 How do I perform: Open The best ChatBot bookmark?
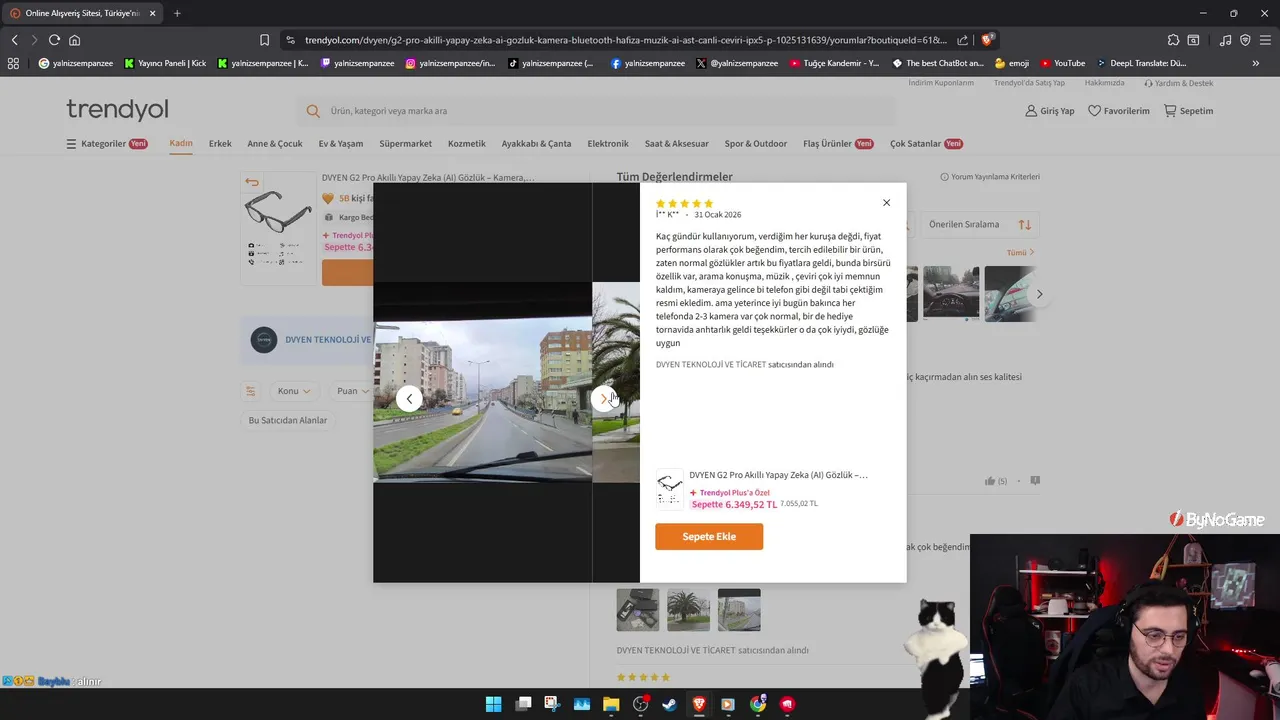tap(938, 63)
